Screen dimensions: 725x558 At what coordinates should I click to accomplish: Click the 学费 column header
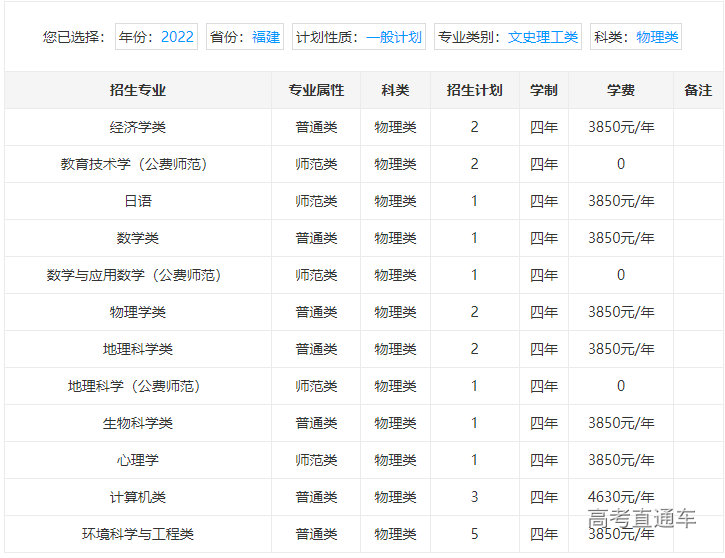click(620, 90)
